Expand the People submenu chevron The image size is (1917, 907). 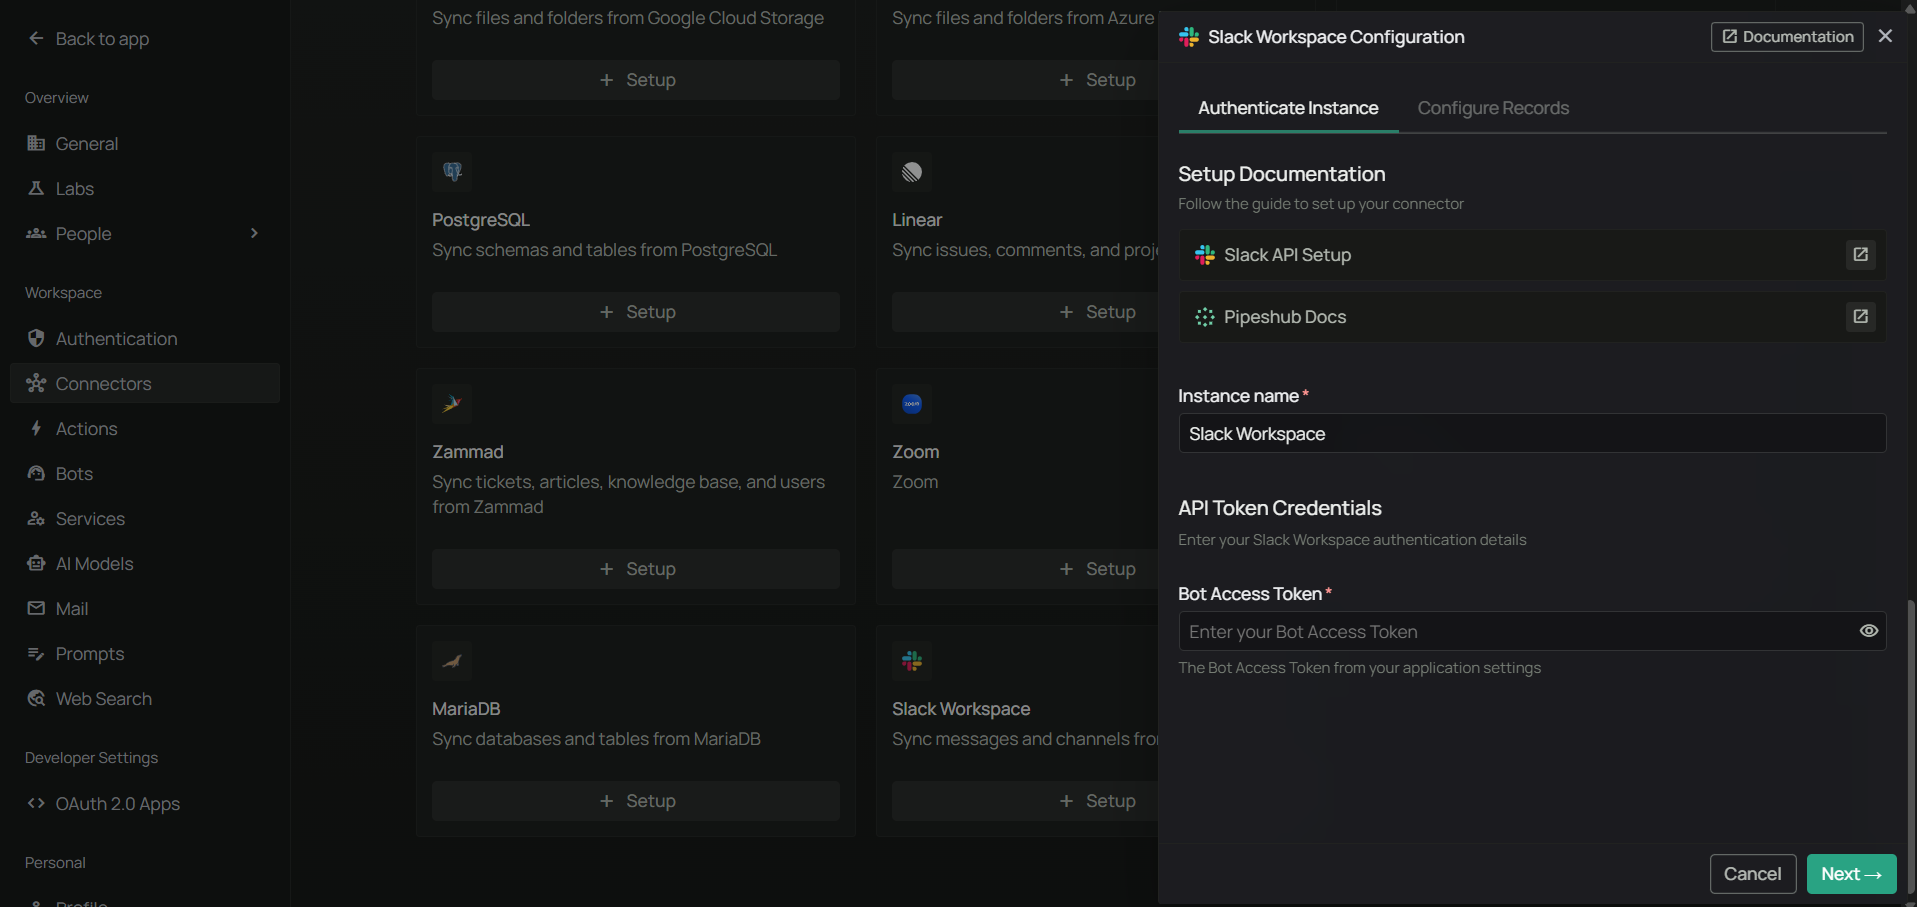(x=254, y=233)
